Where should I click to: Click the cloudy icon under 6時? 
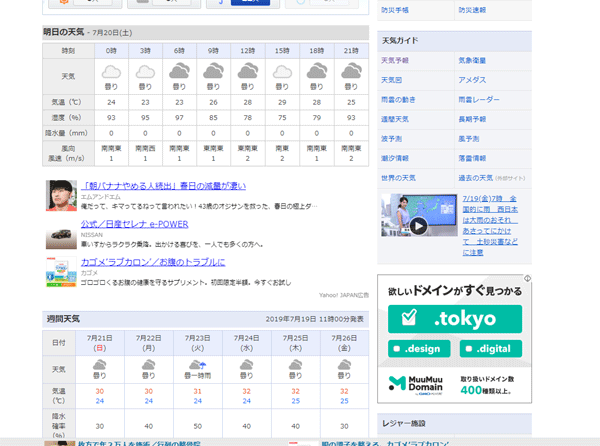[179, 72]
